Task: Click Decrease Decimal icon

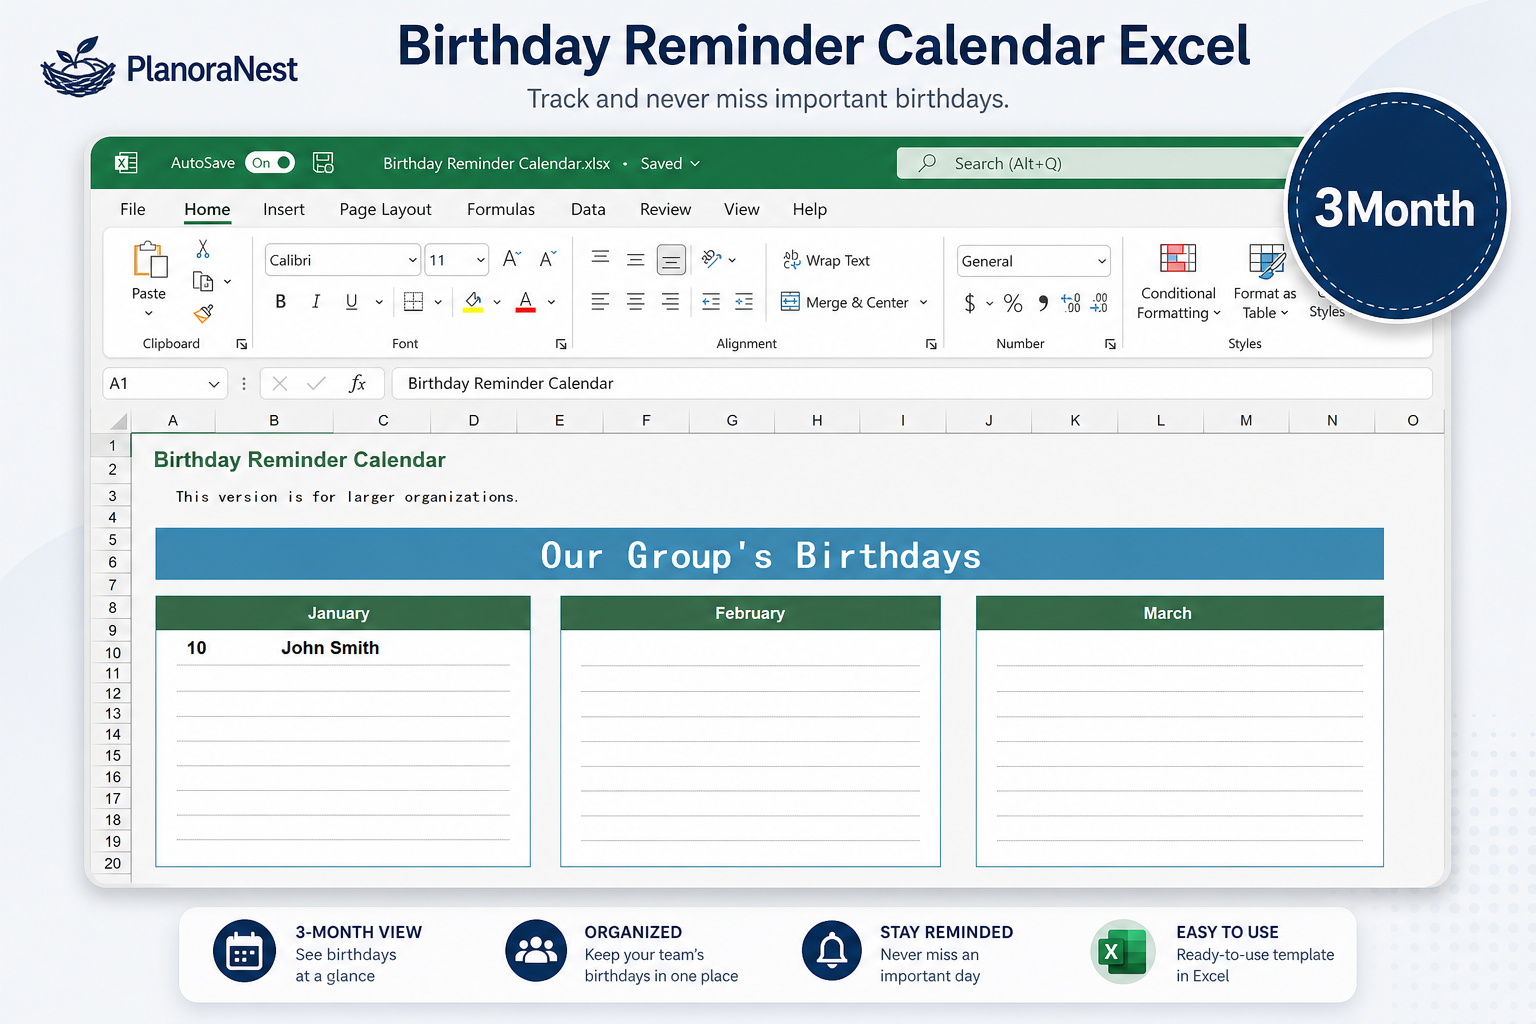Action: pyautogui.click(x=1099, y=302)
